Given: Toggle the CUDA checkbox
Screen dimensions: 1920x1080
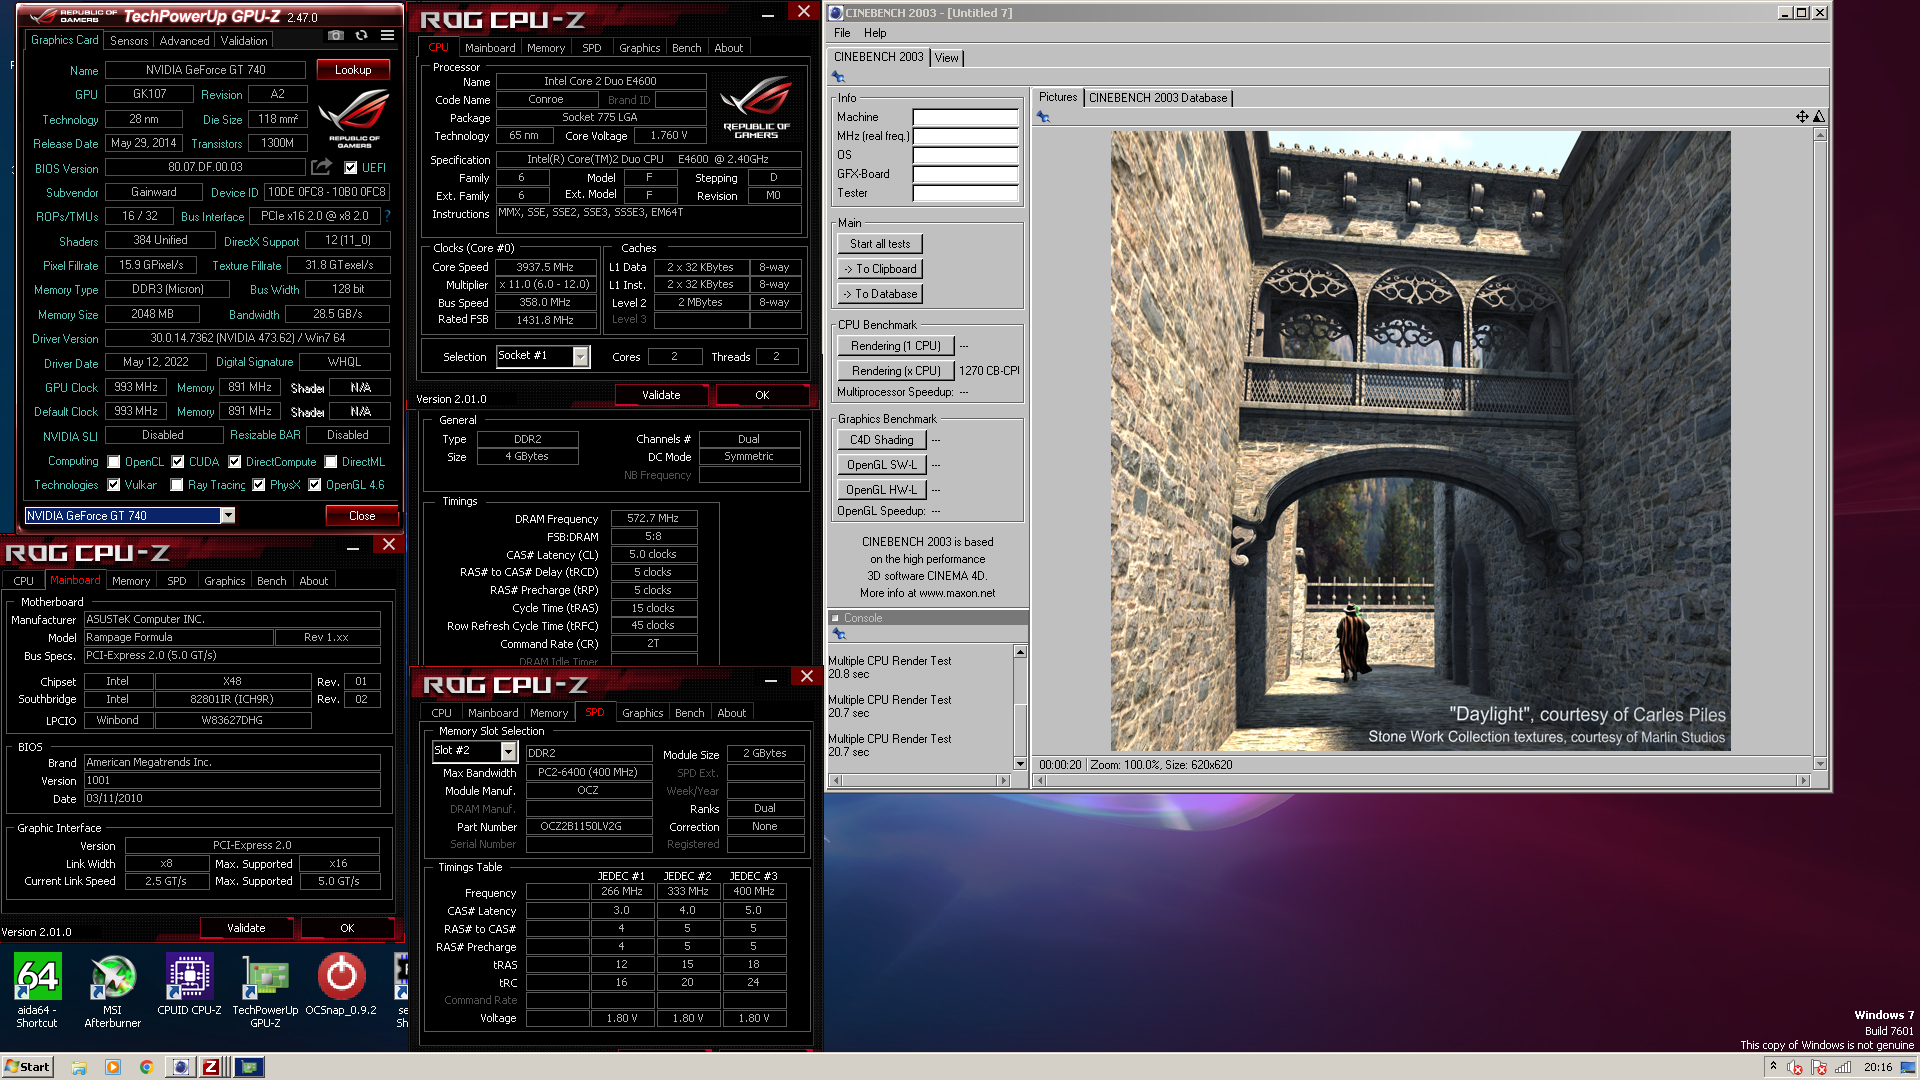Looking at the screenshot, I should click(x=178, y=462).
